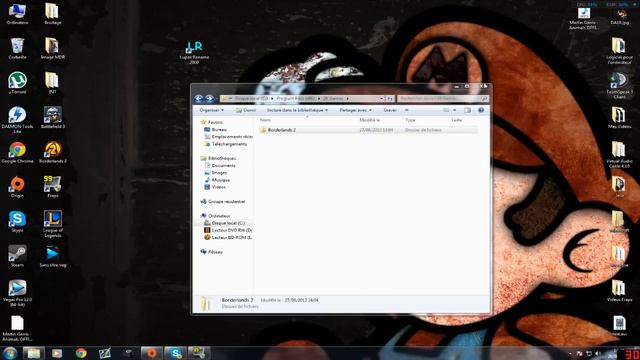Click the Graver toolbar button
This screenshot has width=640, height=360.
pos(390,110)
